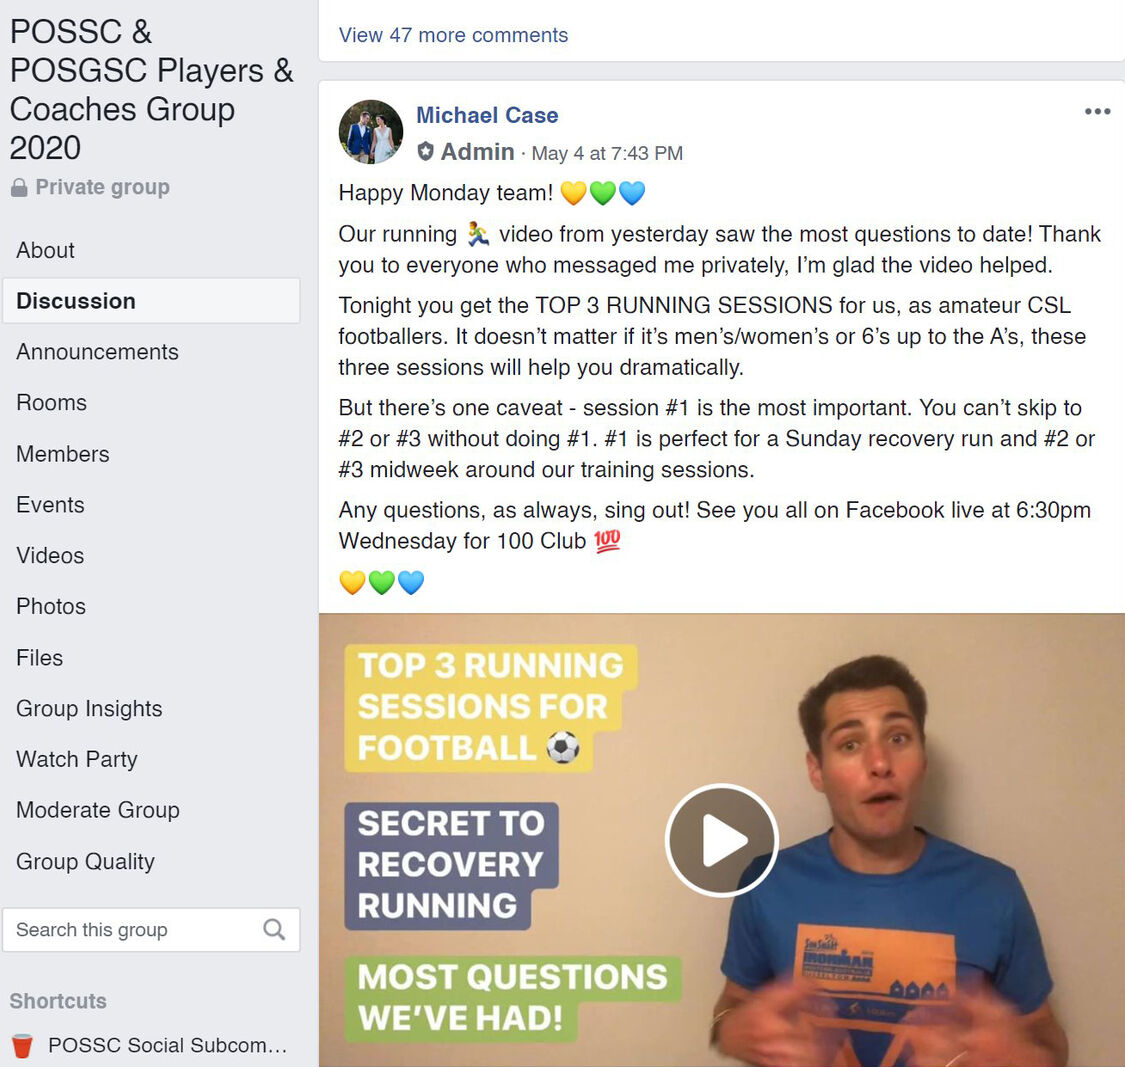Click the Michael Case author name link
Image resolution: width=1125 pixels, height=1067 pixels.
point(487,115)
